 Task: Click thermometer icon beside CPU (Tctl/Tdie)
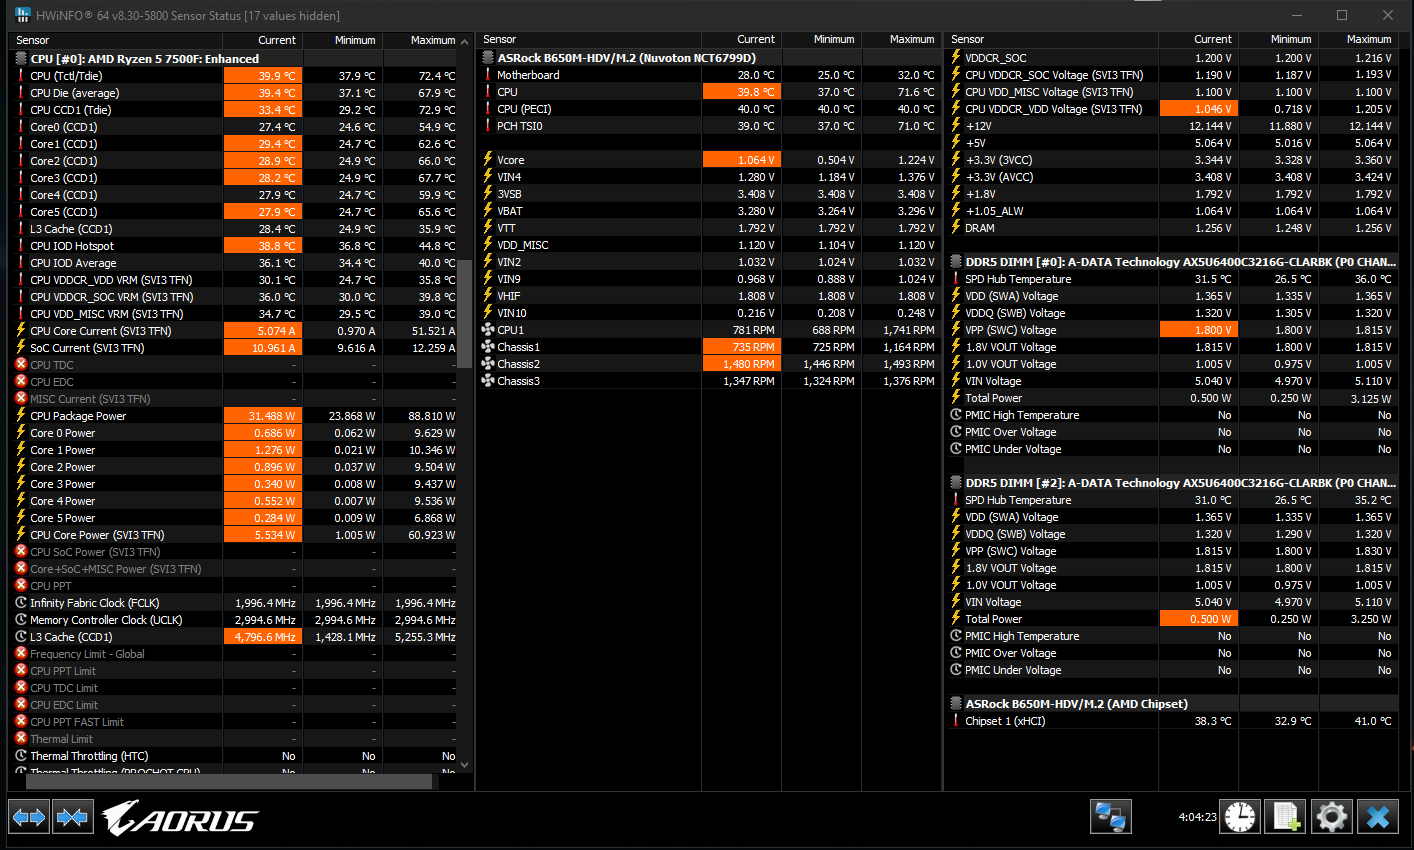coord(21,76)
